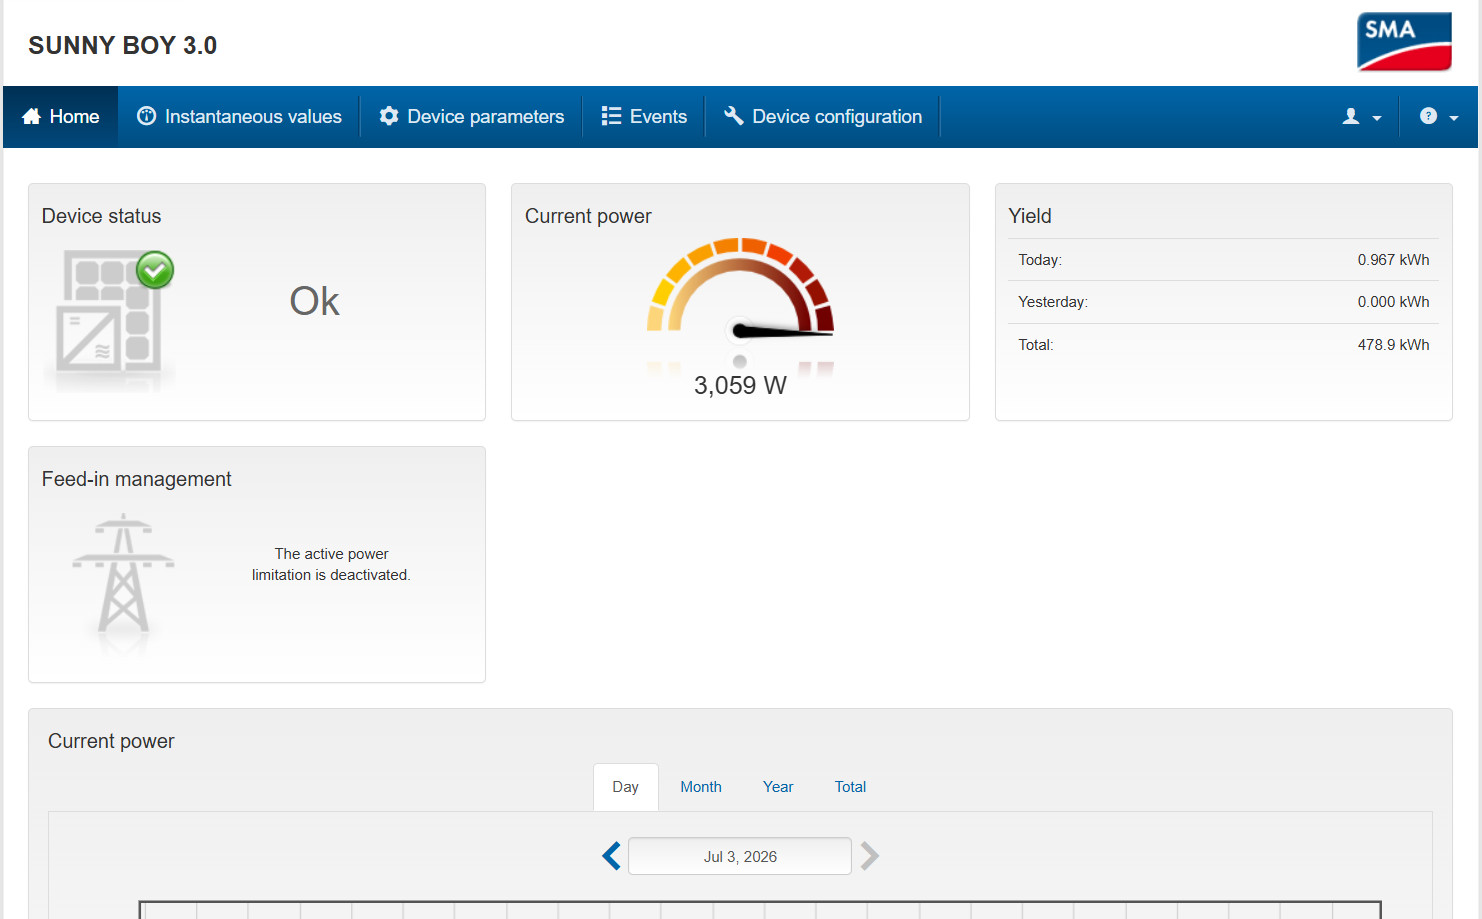1482x919 pixels.
Task: Click the Feed-in management heading
Action: 136,479
